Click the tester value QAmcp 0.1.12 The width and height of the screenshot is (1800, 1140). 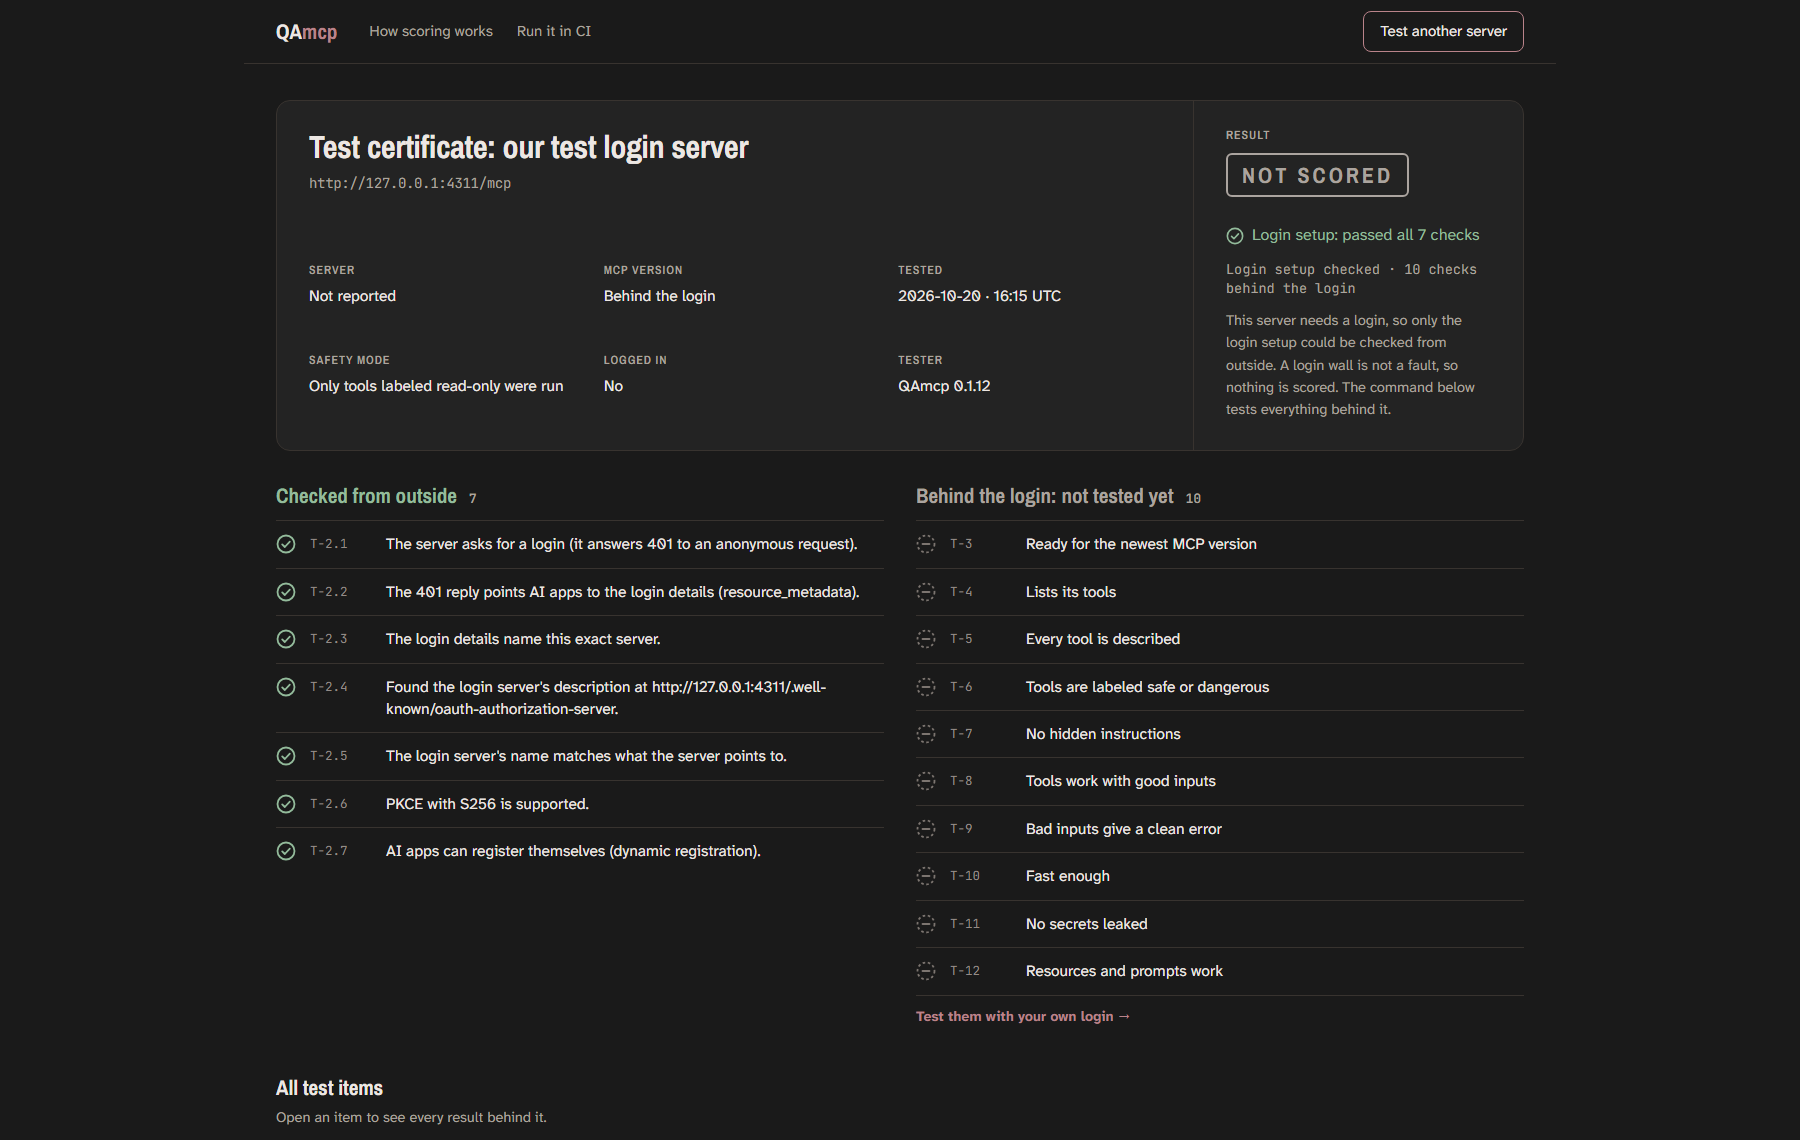coord(944,386)
